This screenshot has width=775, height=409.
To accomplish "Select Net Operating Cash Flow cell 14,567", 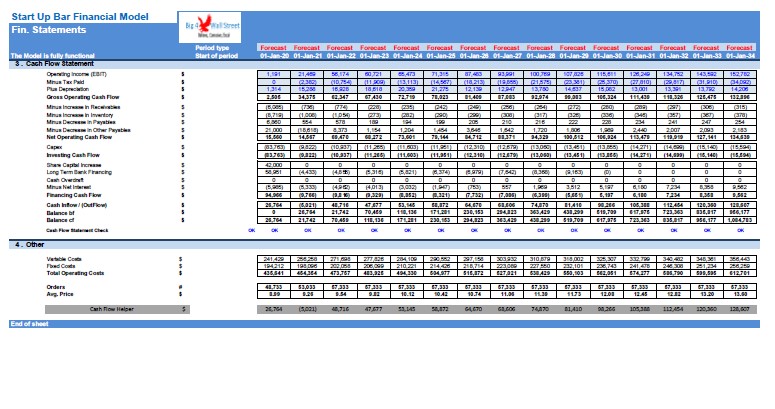I will pyautogui.click(x=307, y=137).
